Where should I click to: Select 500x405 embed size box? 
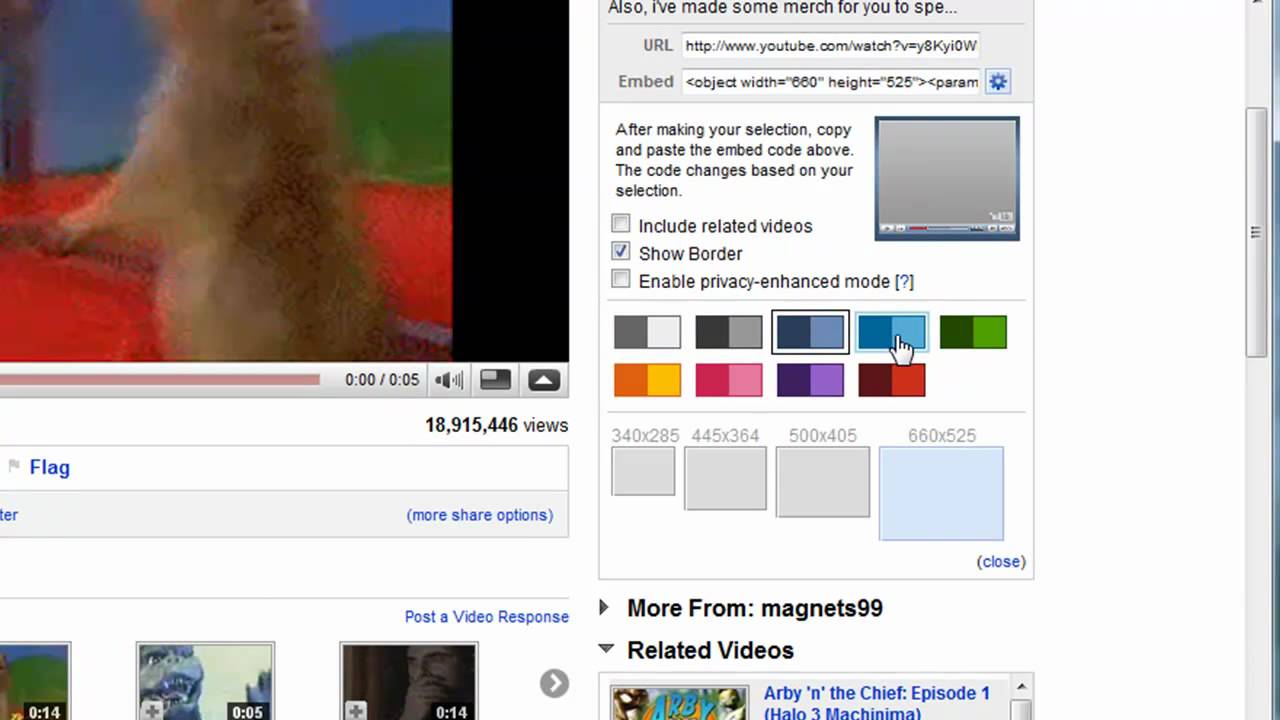[x=823, y=482]
